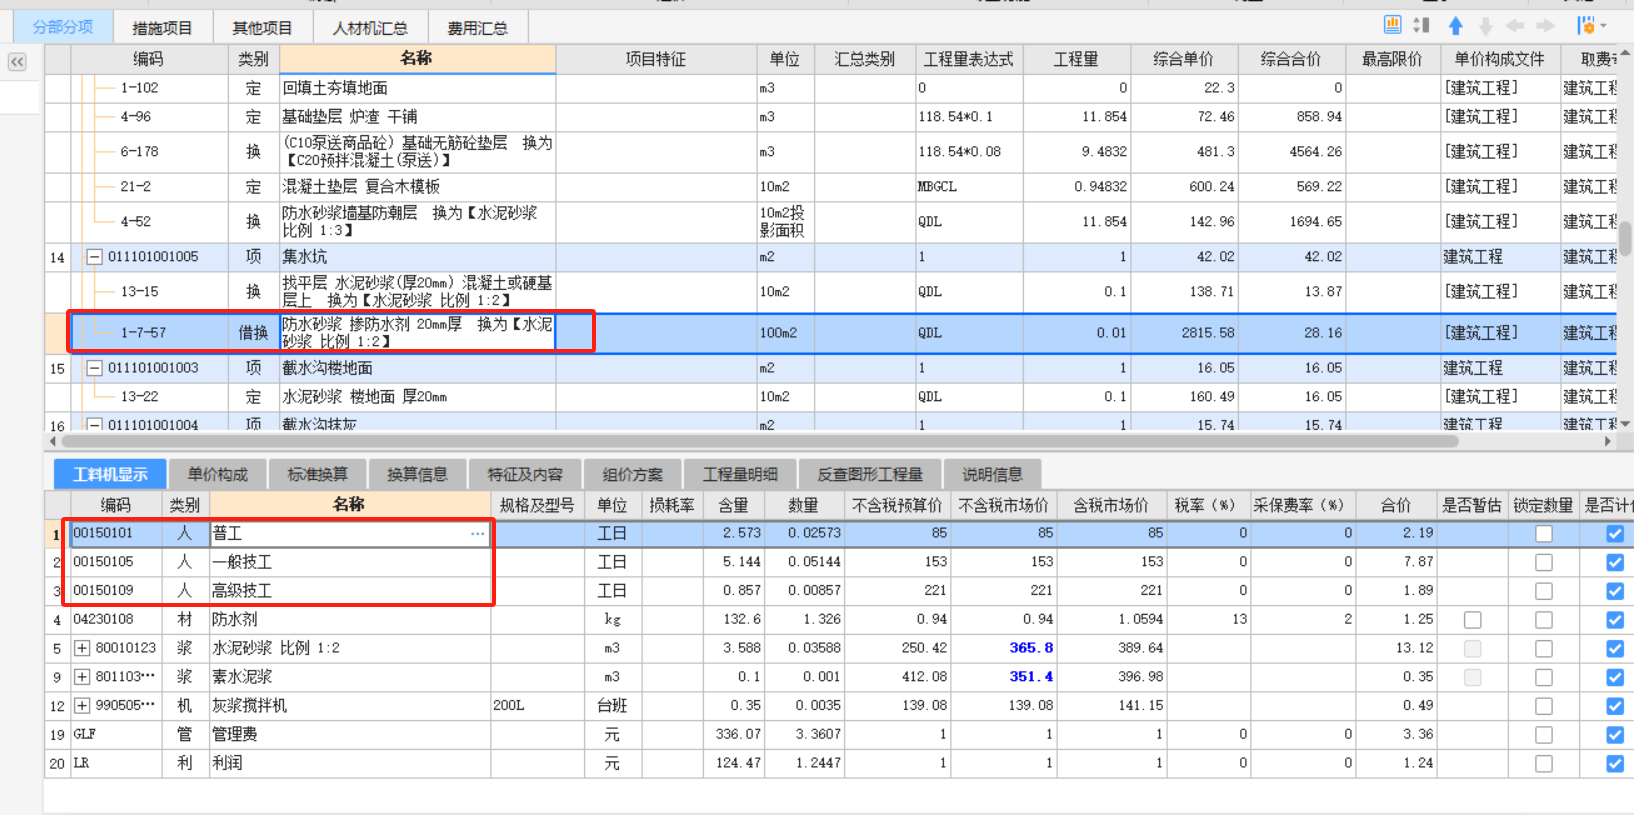Click the grey move-down arrow icon
This screenshot has height=815, width=1634.
pyautogui.click(x=1486, y=26)
